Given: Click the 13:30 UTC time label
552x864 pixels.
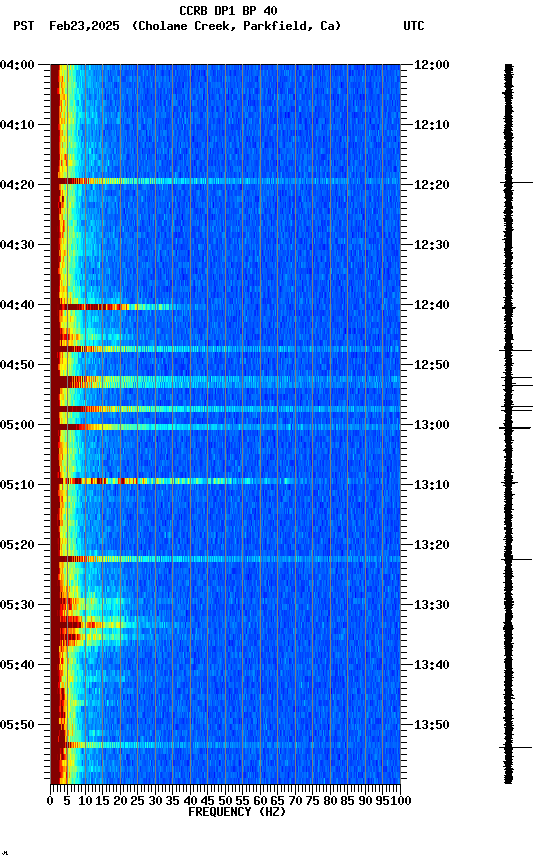Looking at the screenshot, I should click(x=432, y=606).
